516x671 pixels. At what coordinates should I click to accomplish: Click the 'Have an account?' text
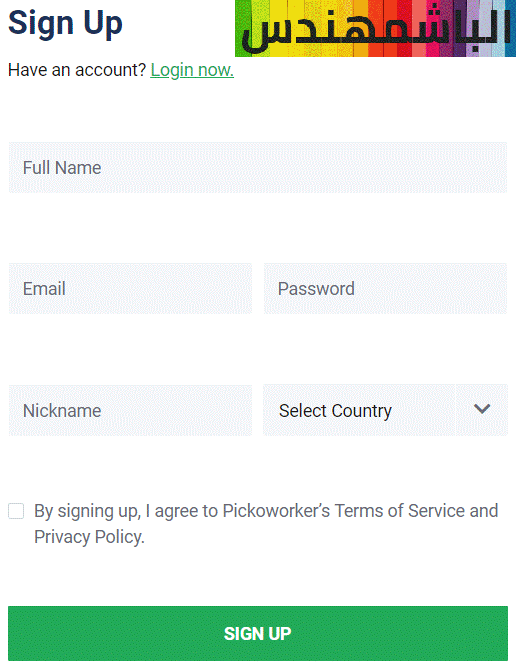click(x=77, y=70)
